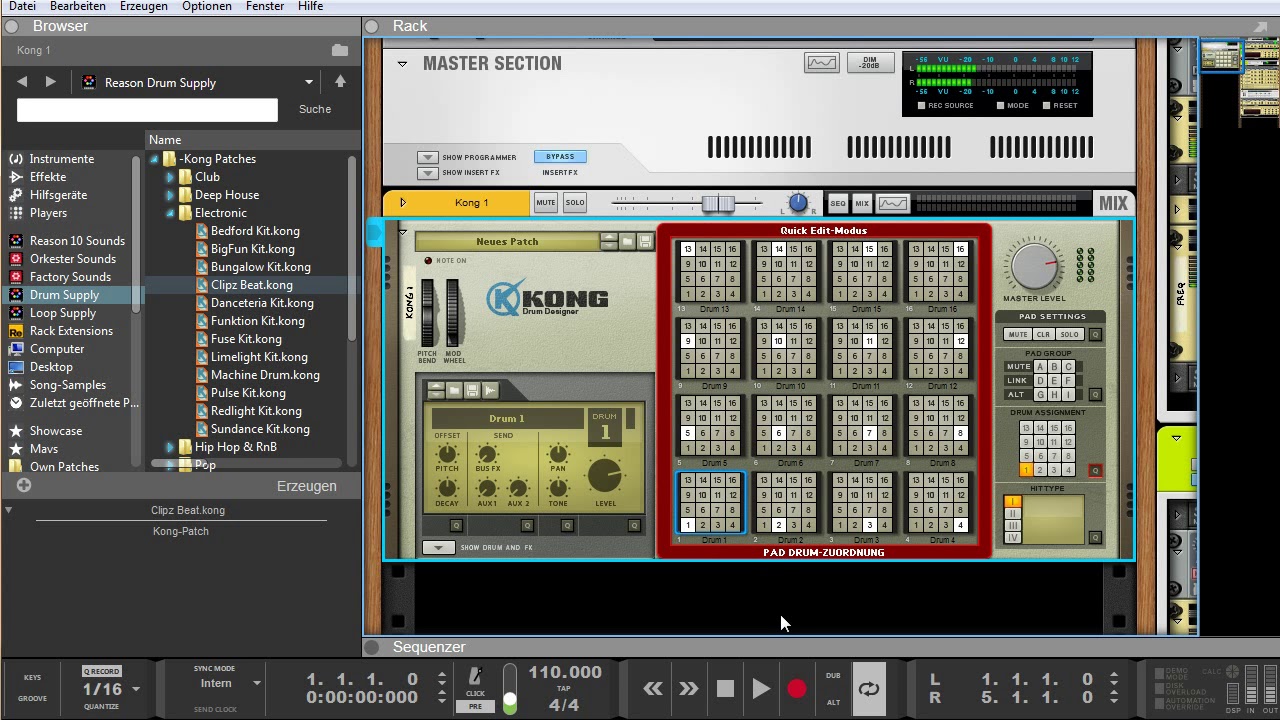Open Reason 10 Sounds location
This screenshot has height=720, width=1280.
click(77, 241)
